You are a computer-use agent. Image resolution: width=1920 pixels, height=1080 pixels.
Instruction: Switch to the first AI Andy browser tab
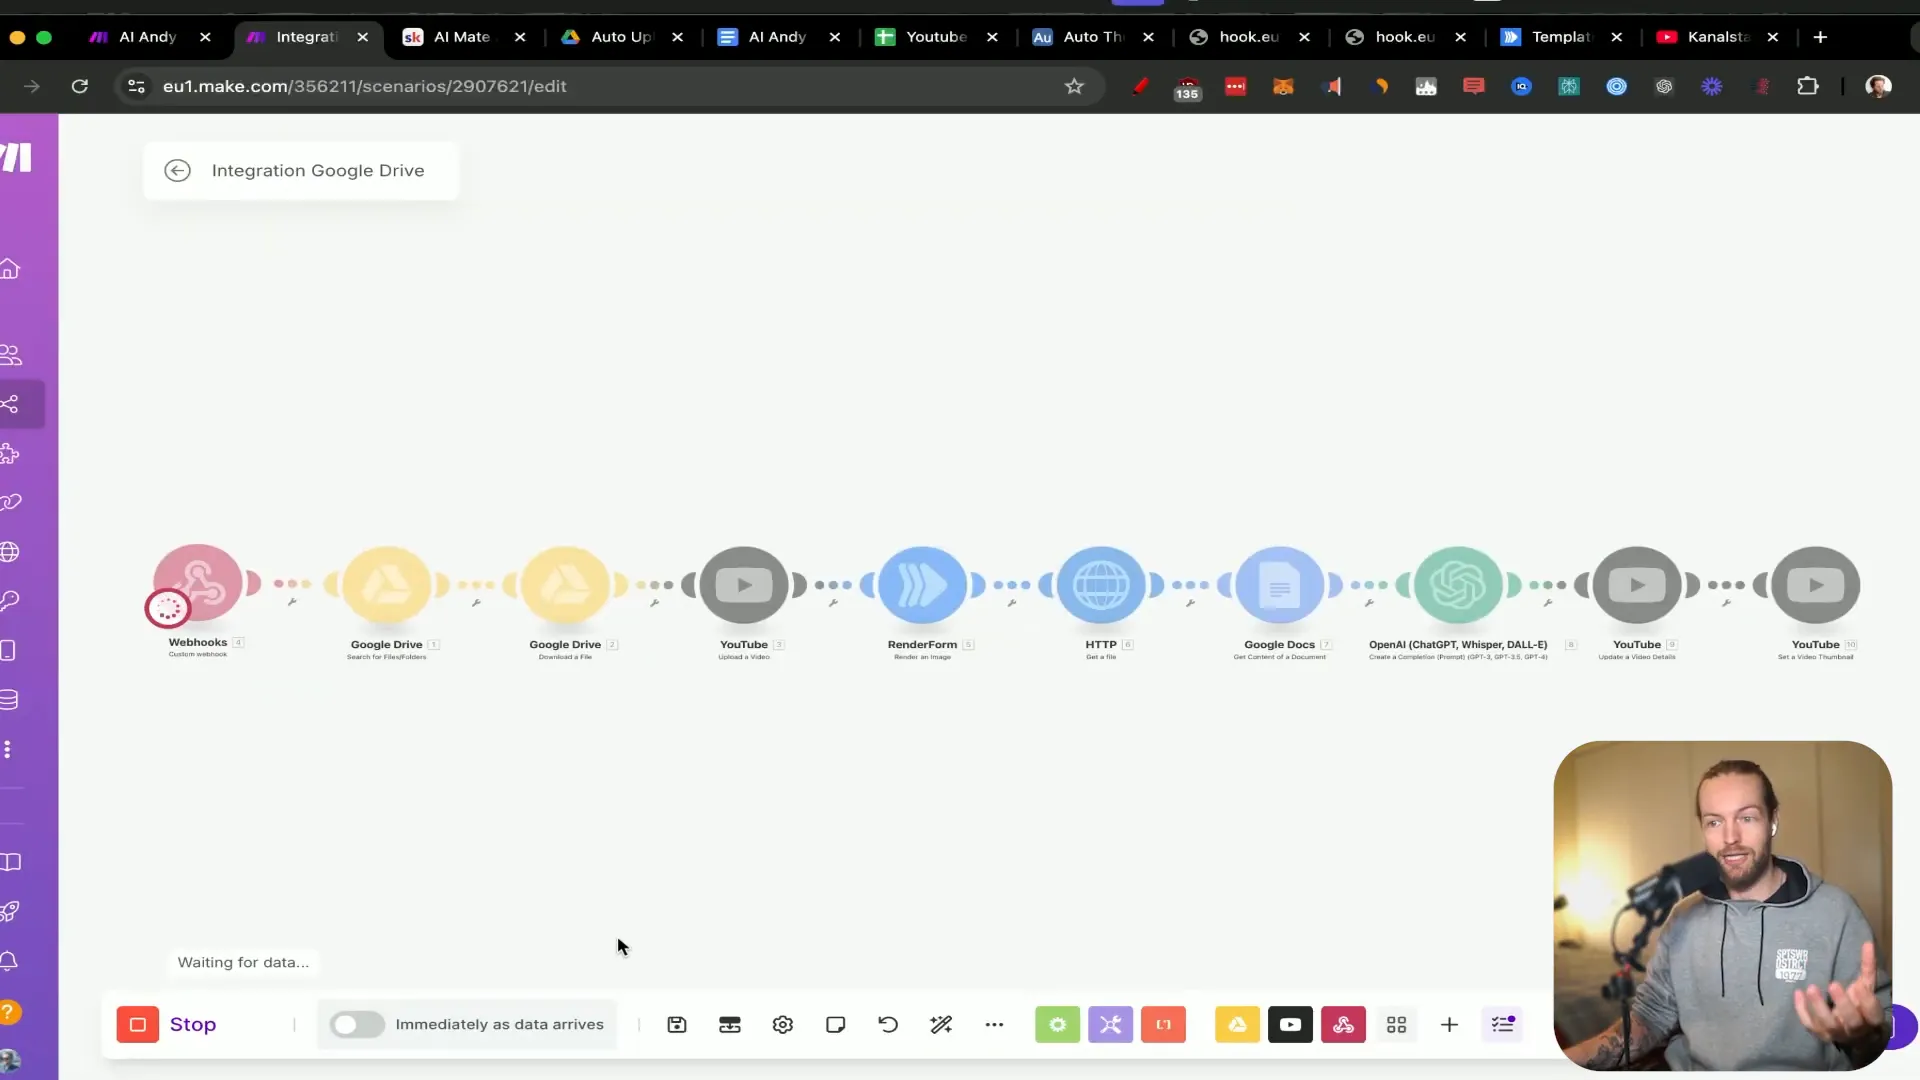click(x=147, y=37)
